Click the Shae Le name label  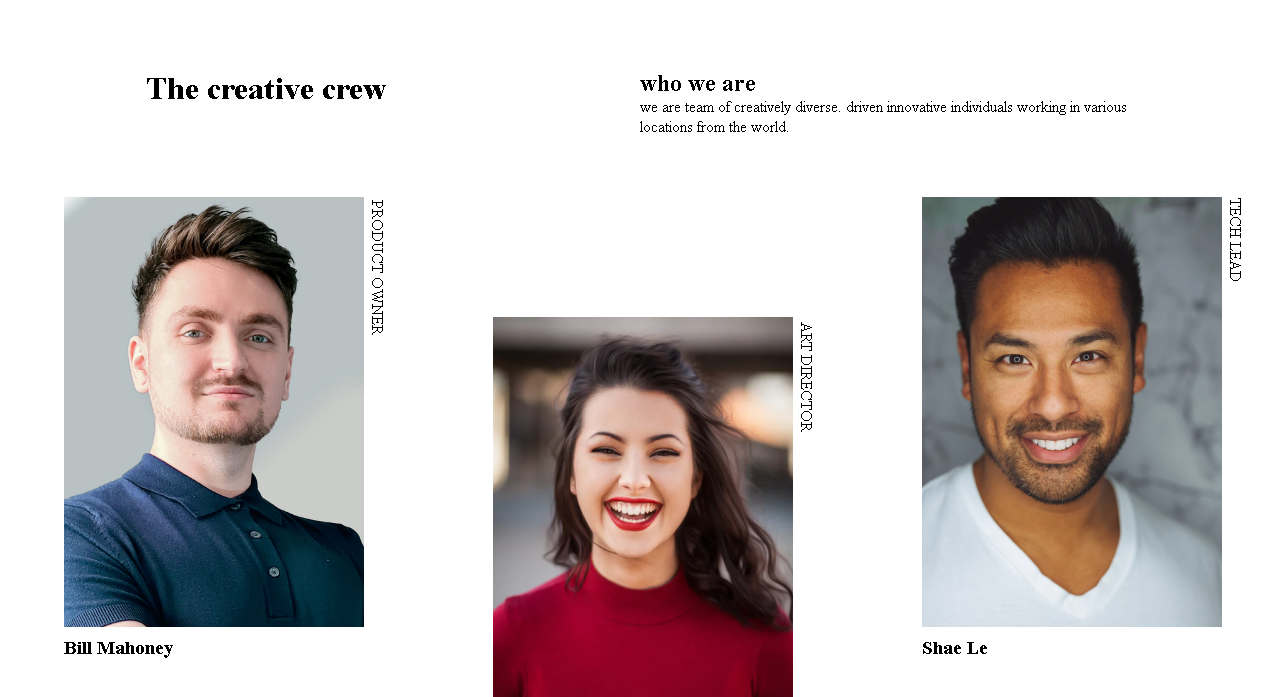tap(955, 648)
